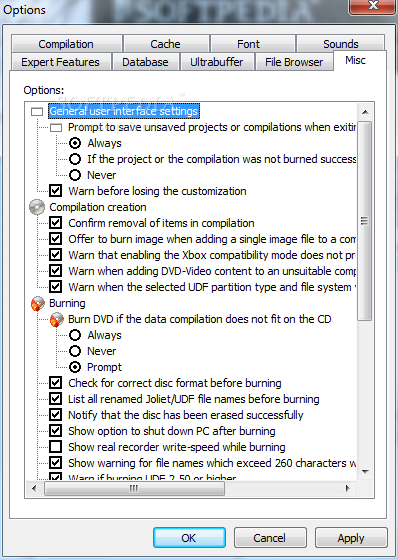
Task: Uncheck Warn before losing the customization
Action: [x=56, y=191]
